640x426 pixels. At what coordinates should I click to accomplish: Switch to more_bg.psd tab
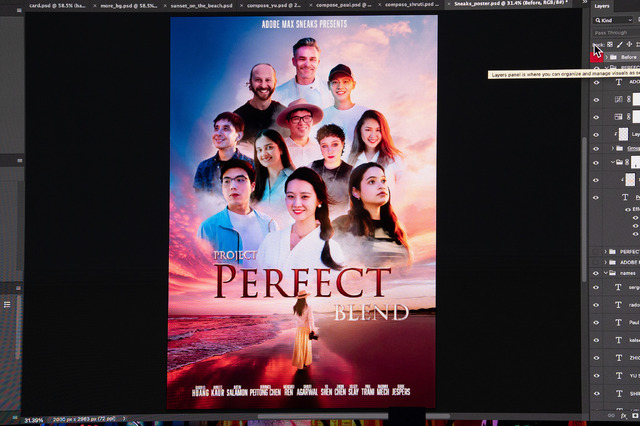coord(129,5)
